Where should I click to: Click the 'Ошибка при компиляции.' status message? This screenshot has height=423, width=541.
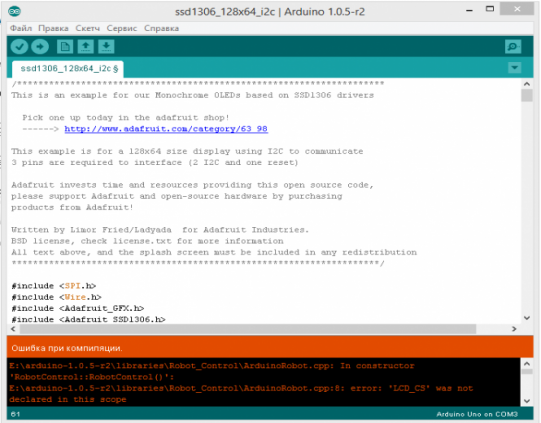[67, 348]
